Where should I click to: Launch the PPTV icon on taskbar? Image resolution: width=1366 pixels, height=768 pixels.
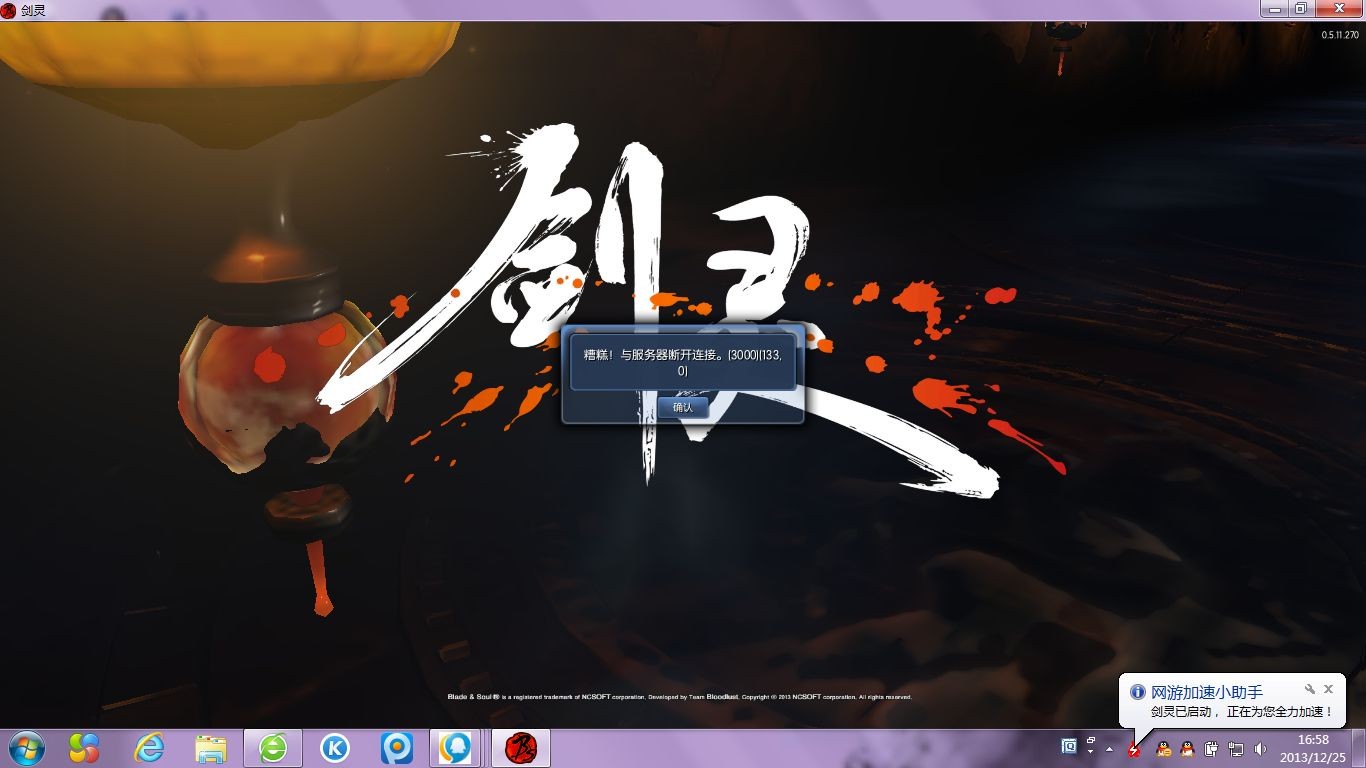point(397,748)
